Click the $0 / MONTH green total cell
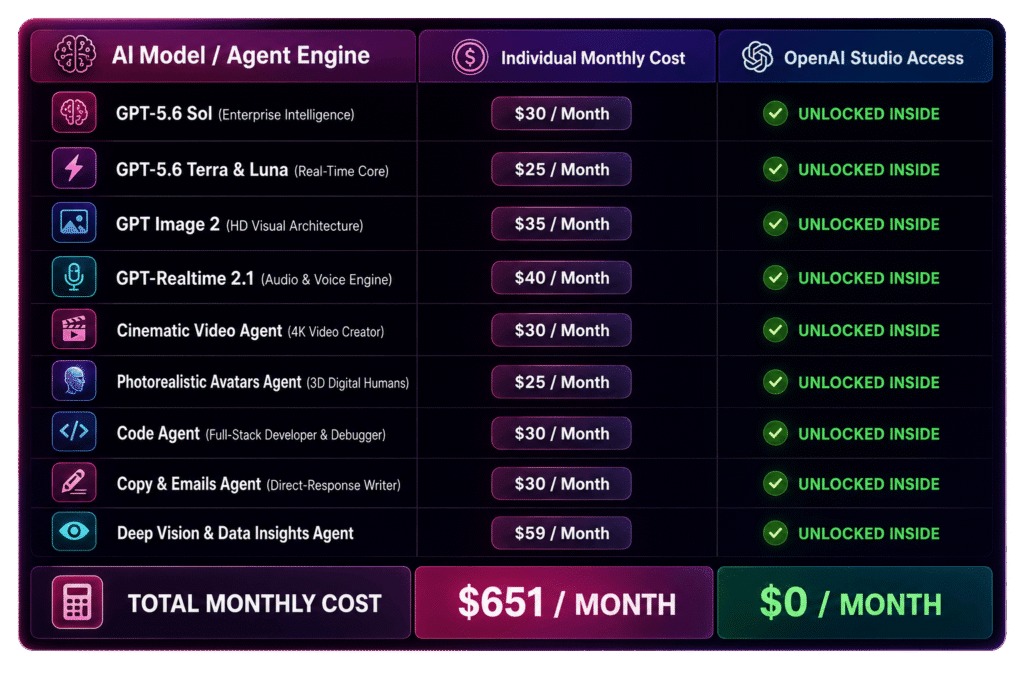The height and width of the screenshot is (683, 1024). [x=855, y=602]
